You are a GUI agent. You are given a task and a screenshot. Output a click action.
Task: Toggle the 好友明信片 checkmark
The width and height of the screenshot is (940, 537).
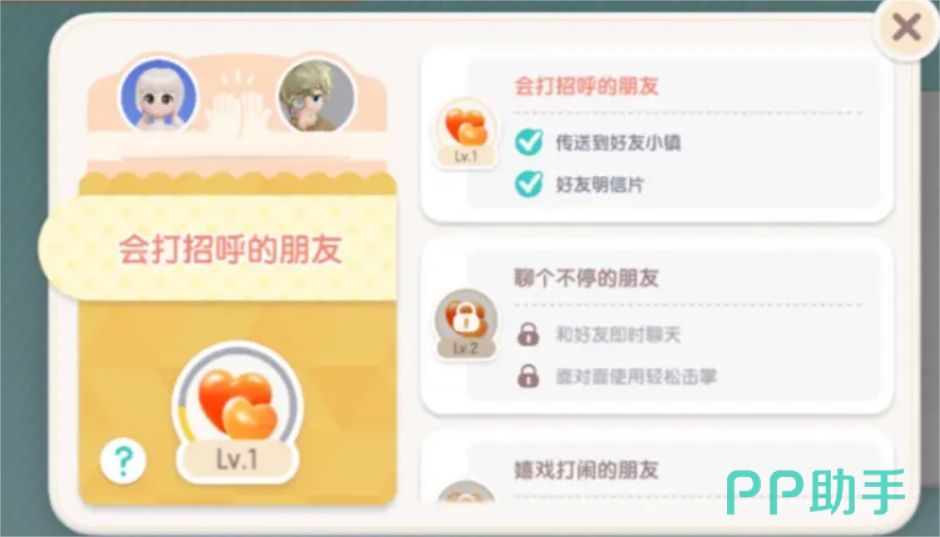[529, 185]
